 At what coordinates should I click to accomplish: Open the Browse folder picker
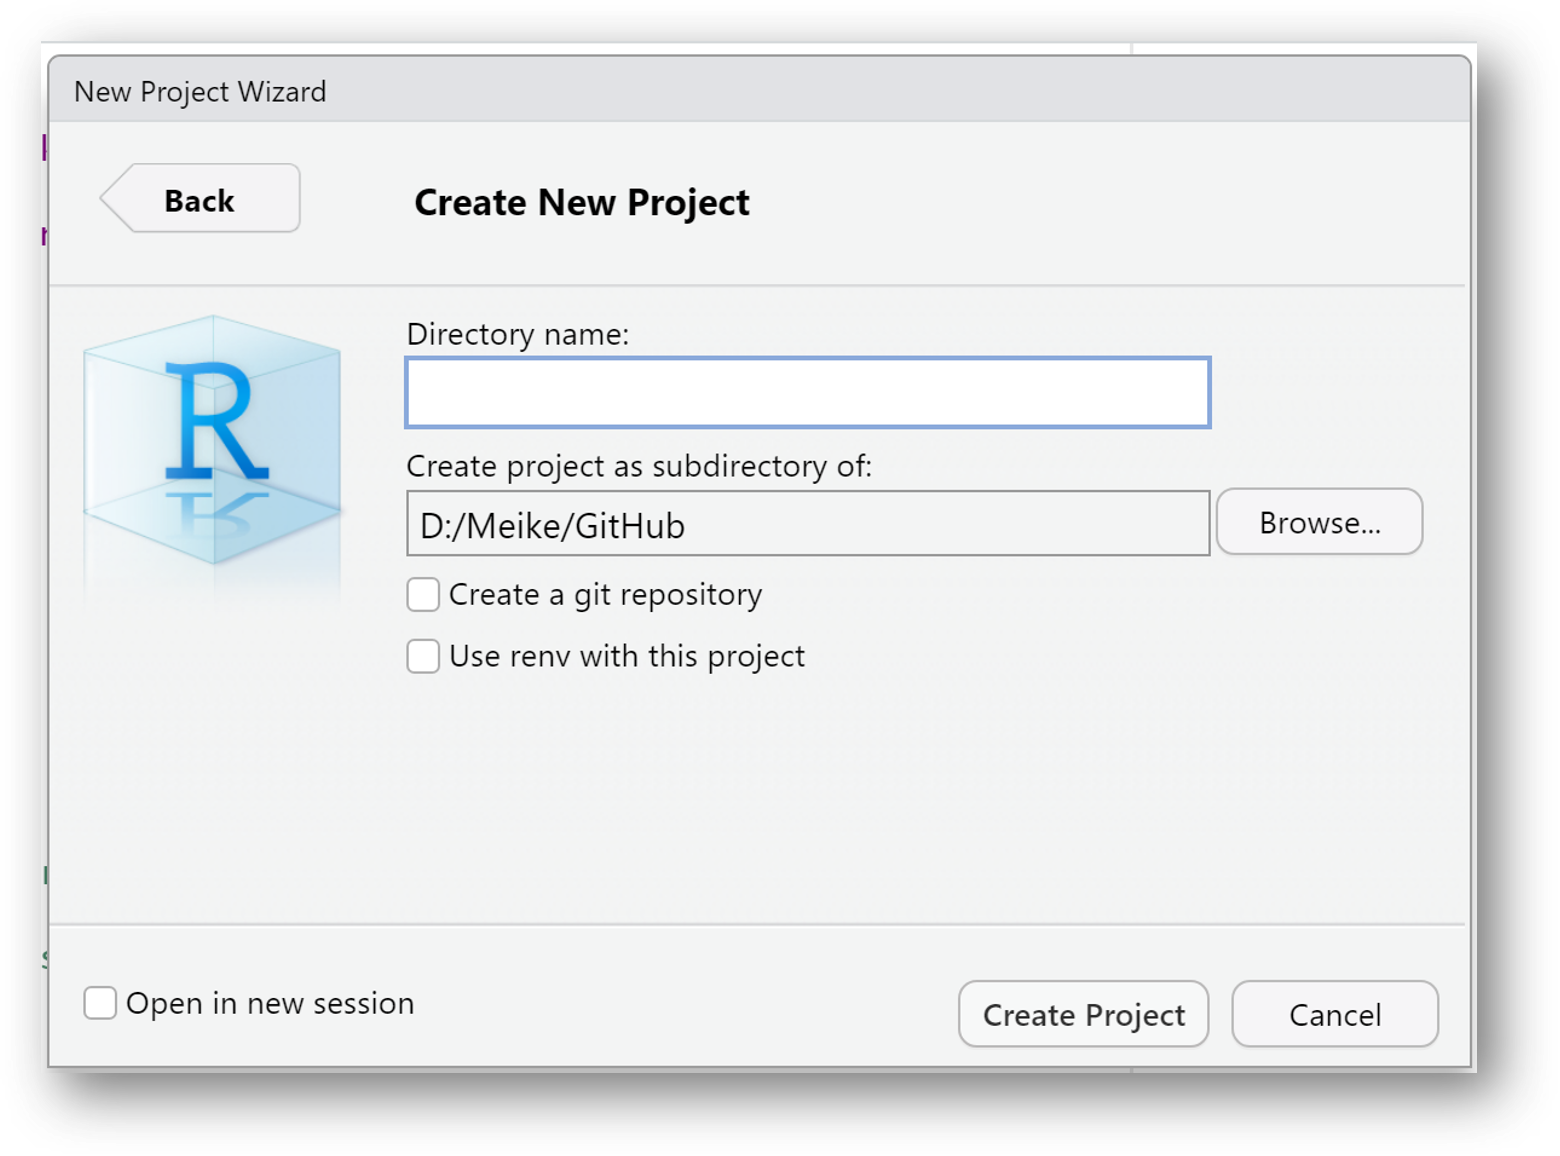(x=1319, y=521)
